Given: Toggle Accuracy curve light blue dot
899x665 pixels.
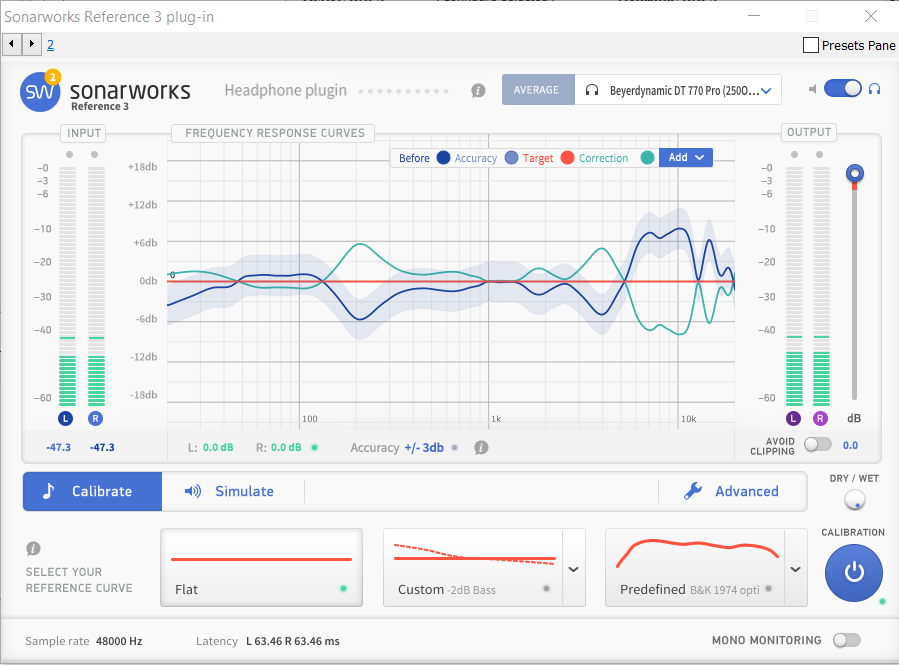Looking at the screenshot, I should (511, 158).
